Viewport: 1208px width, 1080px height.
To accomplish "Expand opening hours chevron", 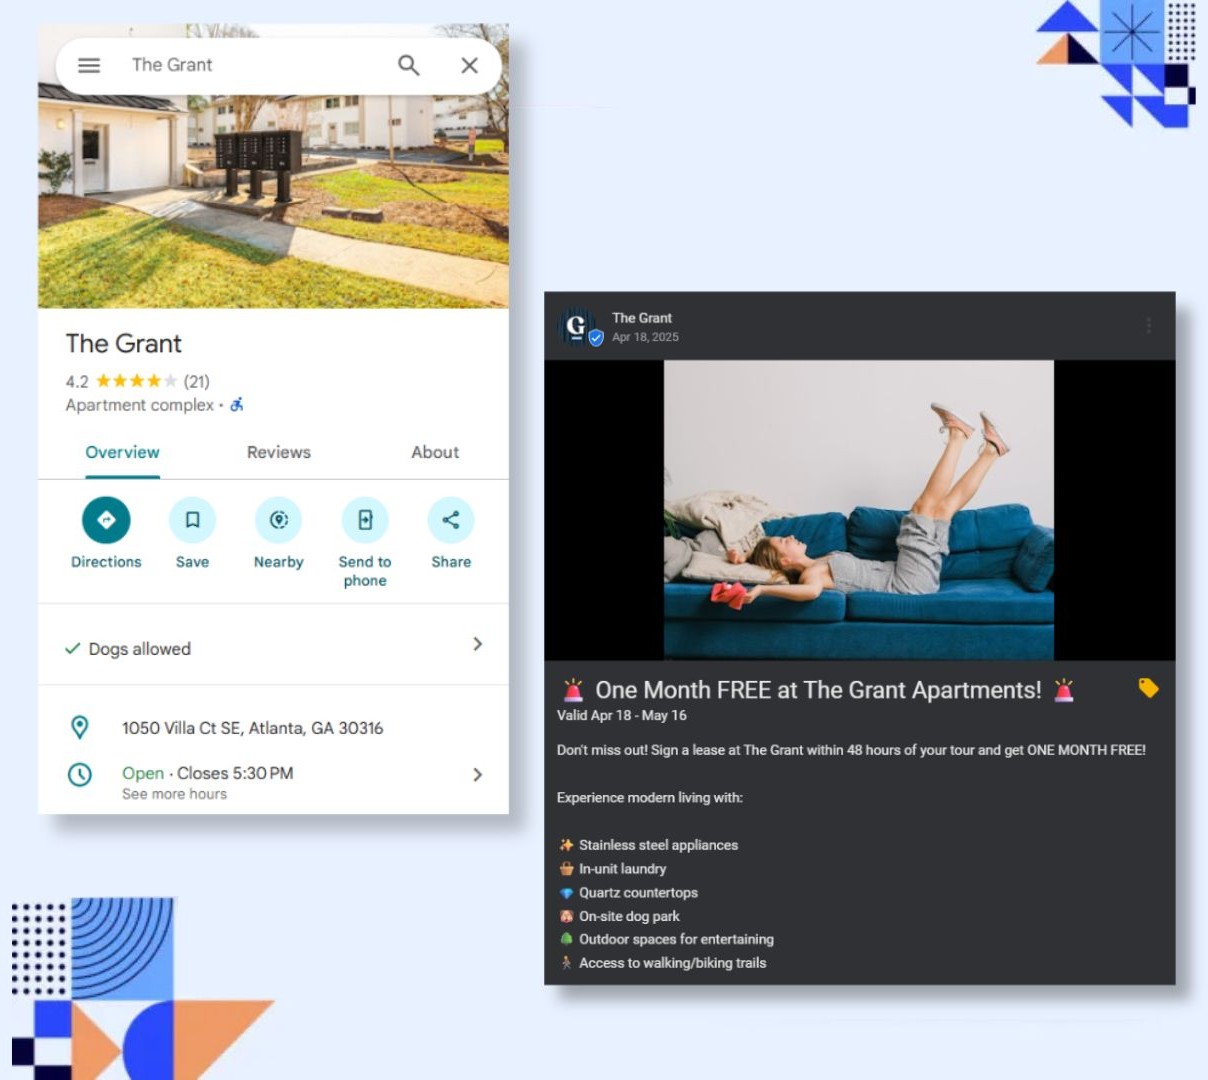I will tap(477, 775).
